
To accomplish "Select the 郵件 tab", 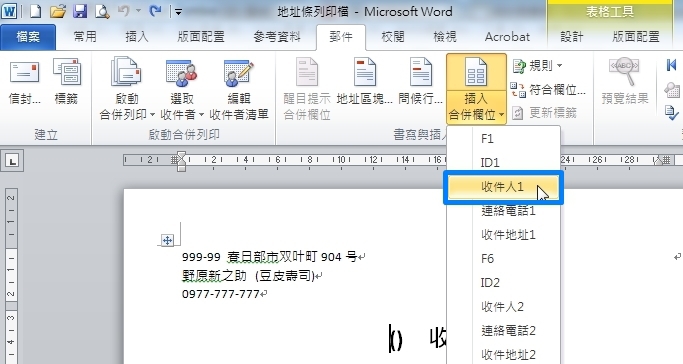I will (x=341, y=37).
